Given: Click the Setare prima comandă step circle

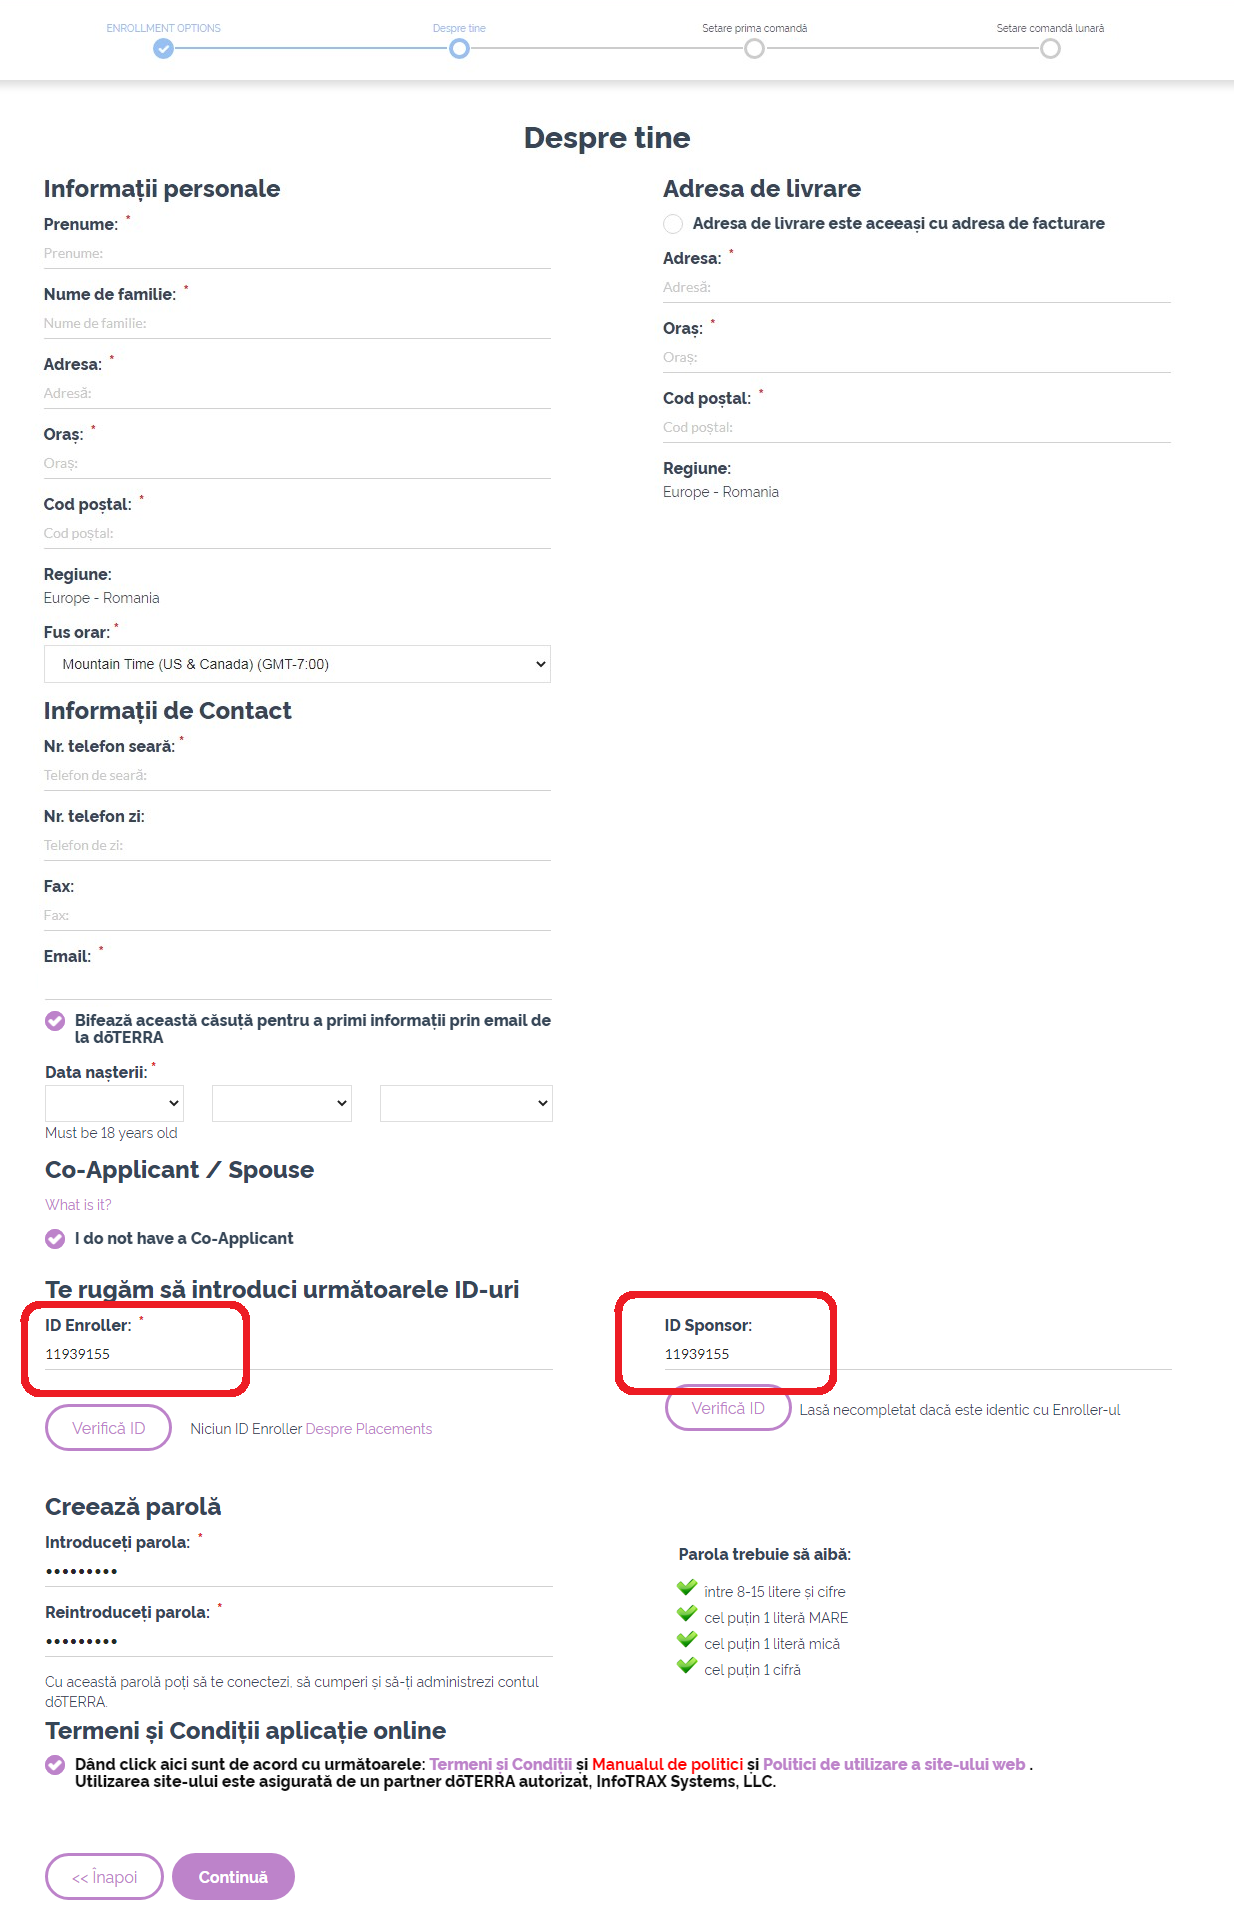Looking at the screenshot, I should [x=754, y=49].
